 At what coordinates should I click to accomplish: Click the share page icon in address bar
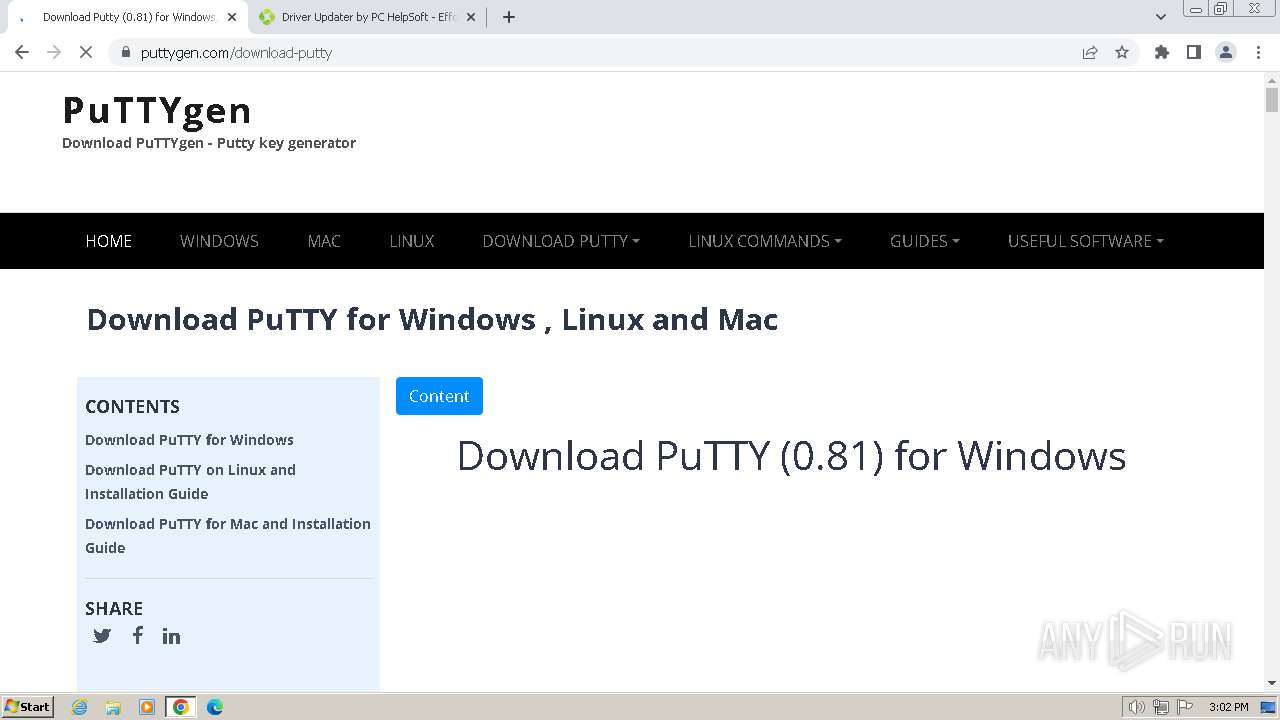1090,52
